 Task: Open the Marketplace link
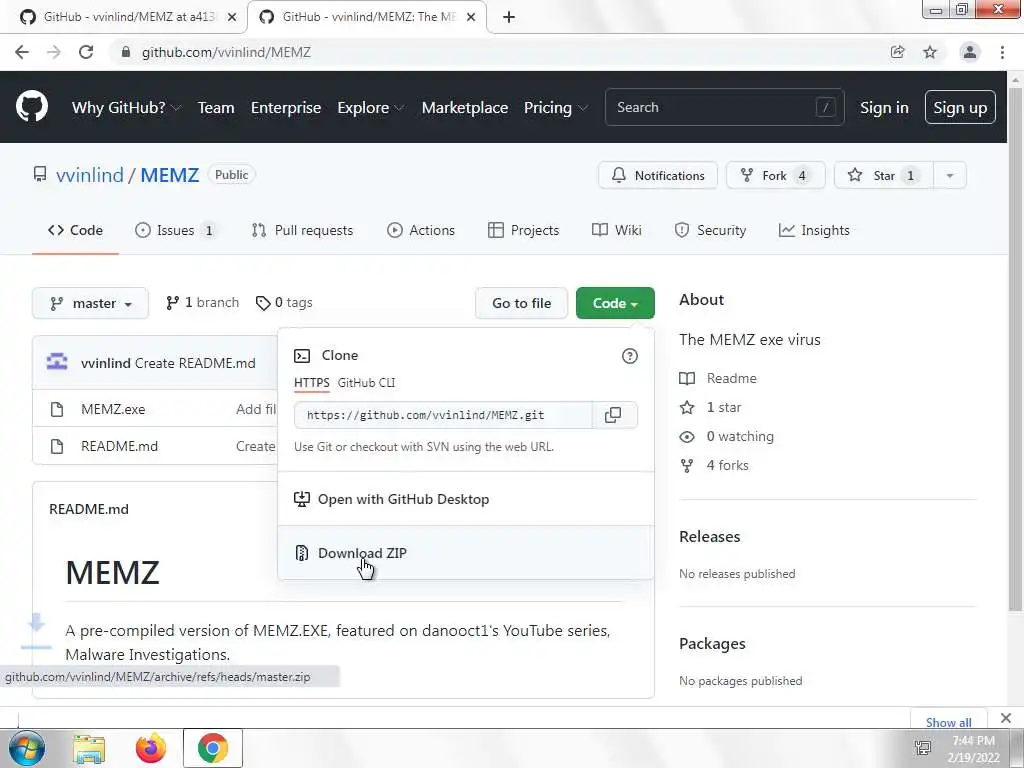464,108
